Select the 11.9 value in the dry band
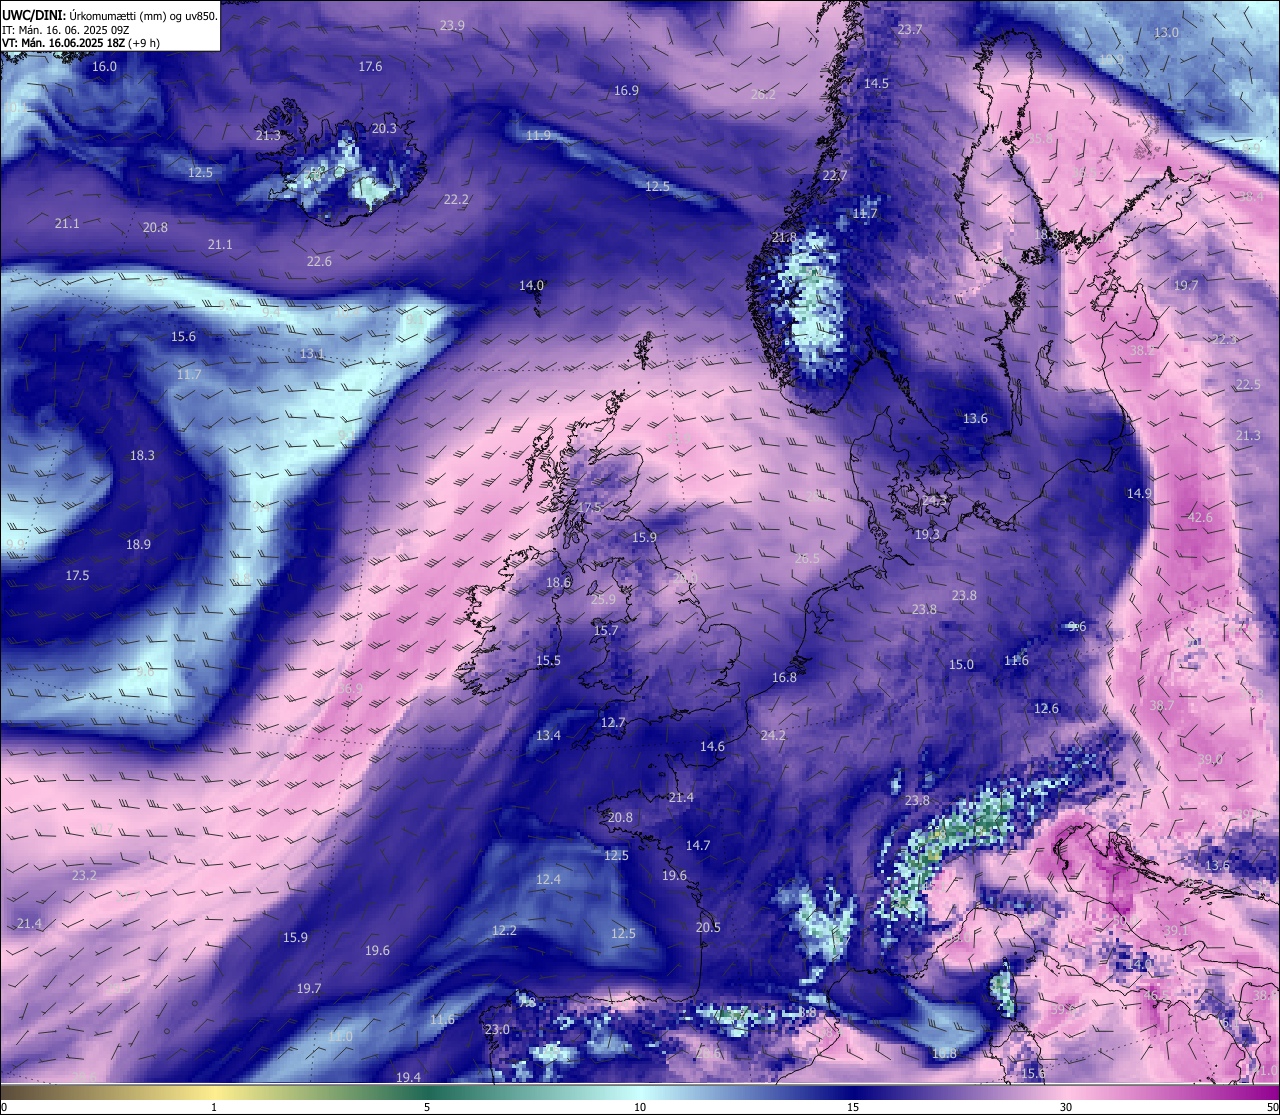1280x1115 pixels. (x=538, y=136)
